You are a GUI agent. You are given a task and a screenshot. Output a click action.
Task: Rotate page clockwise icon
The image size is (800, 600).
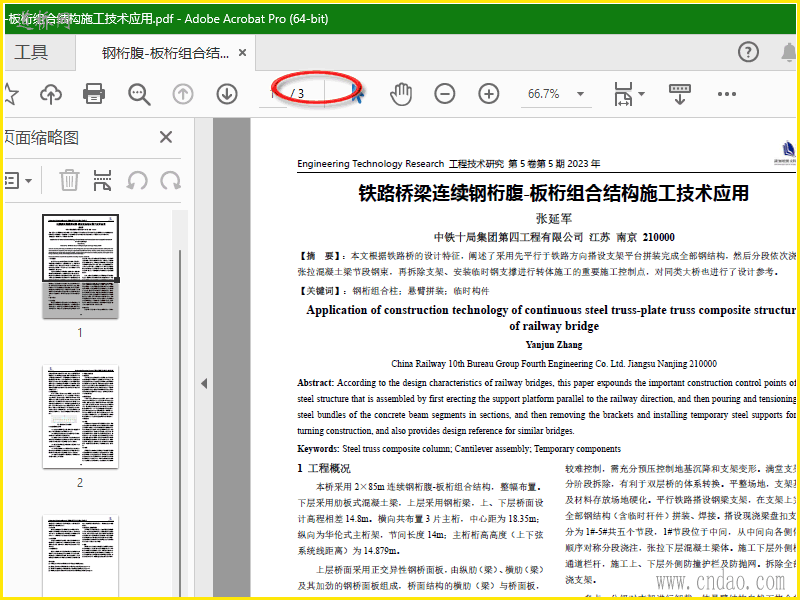pyautogui.click(x=170, y=181)
